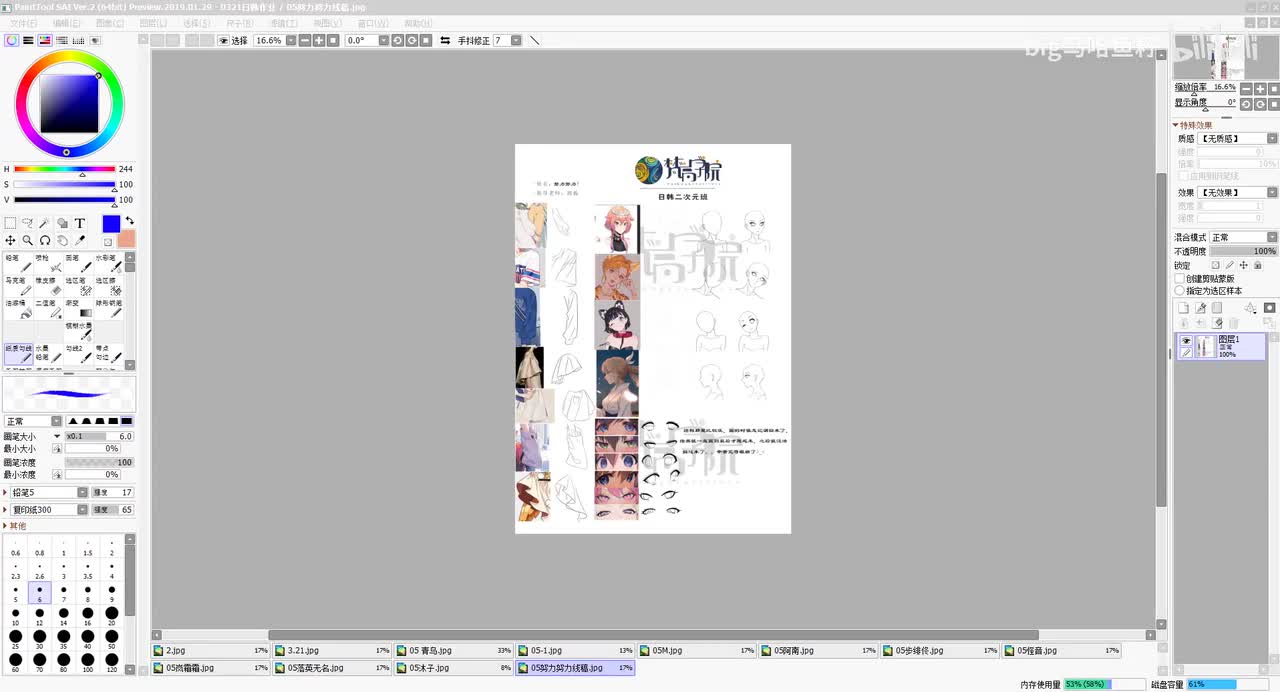Viewport: 1280px width, 692px height.
Task: Select brush size 2.6 preset
Action: (x=40, y=570)
